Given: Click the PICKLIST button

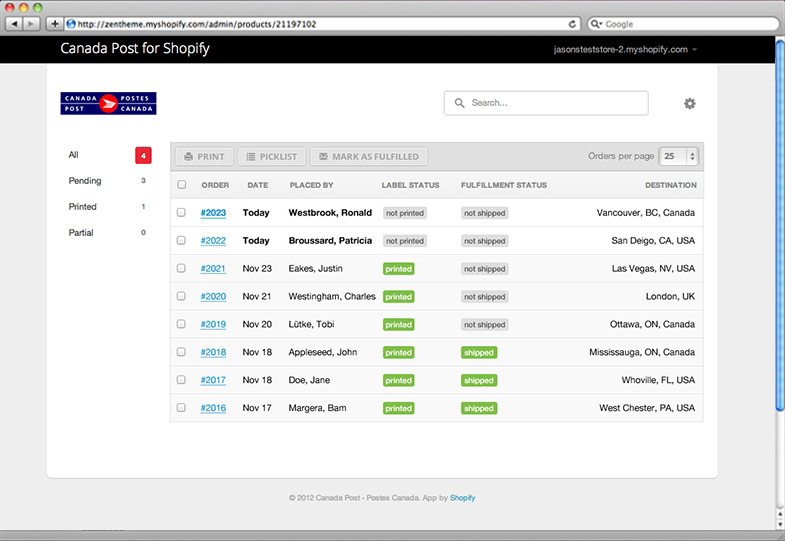Looking at the screenshot, I should click(271, 157).
